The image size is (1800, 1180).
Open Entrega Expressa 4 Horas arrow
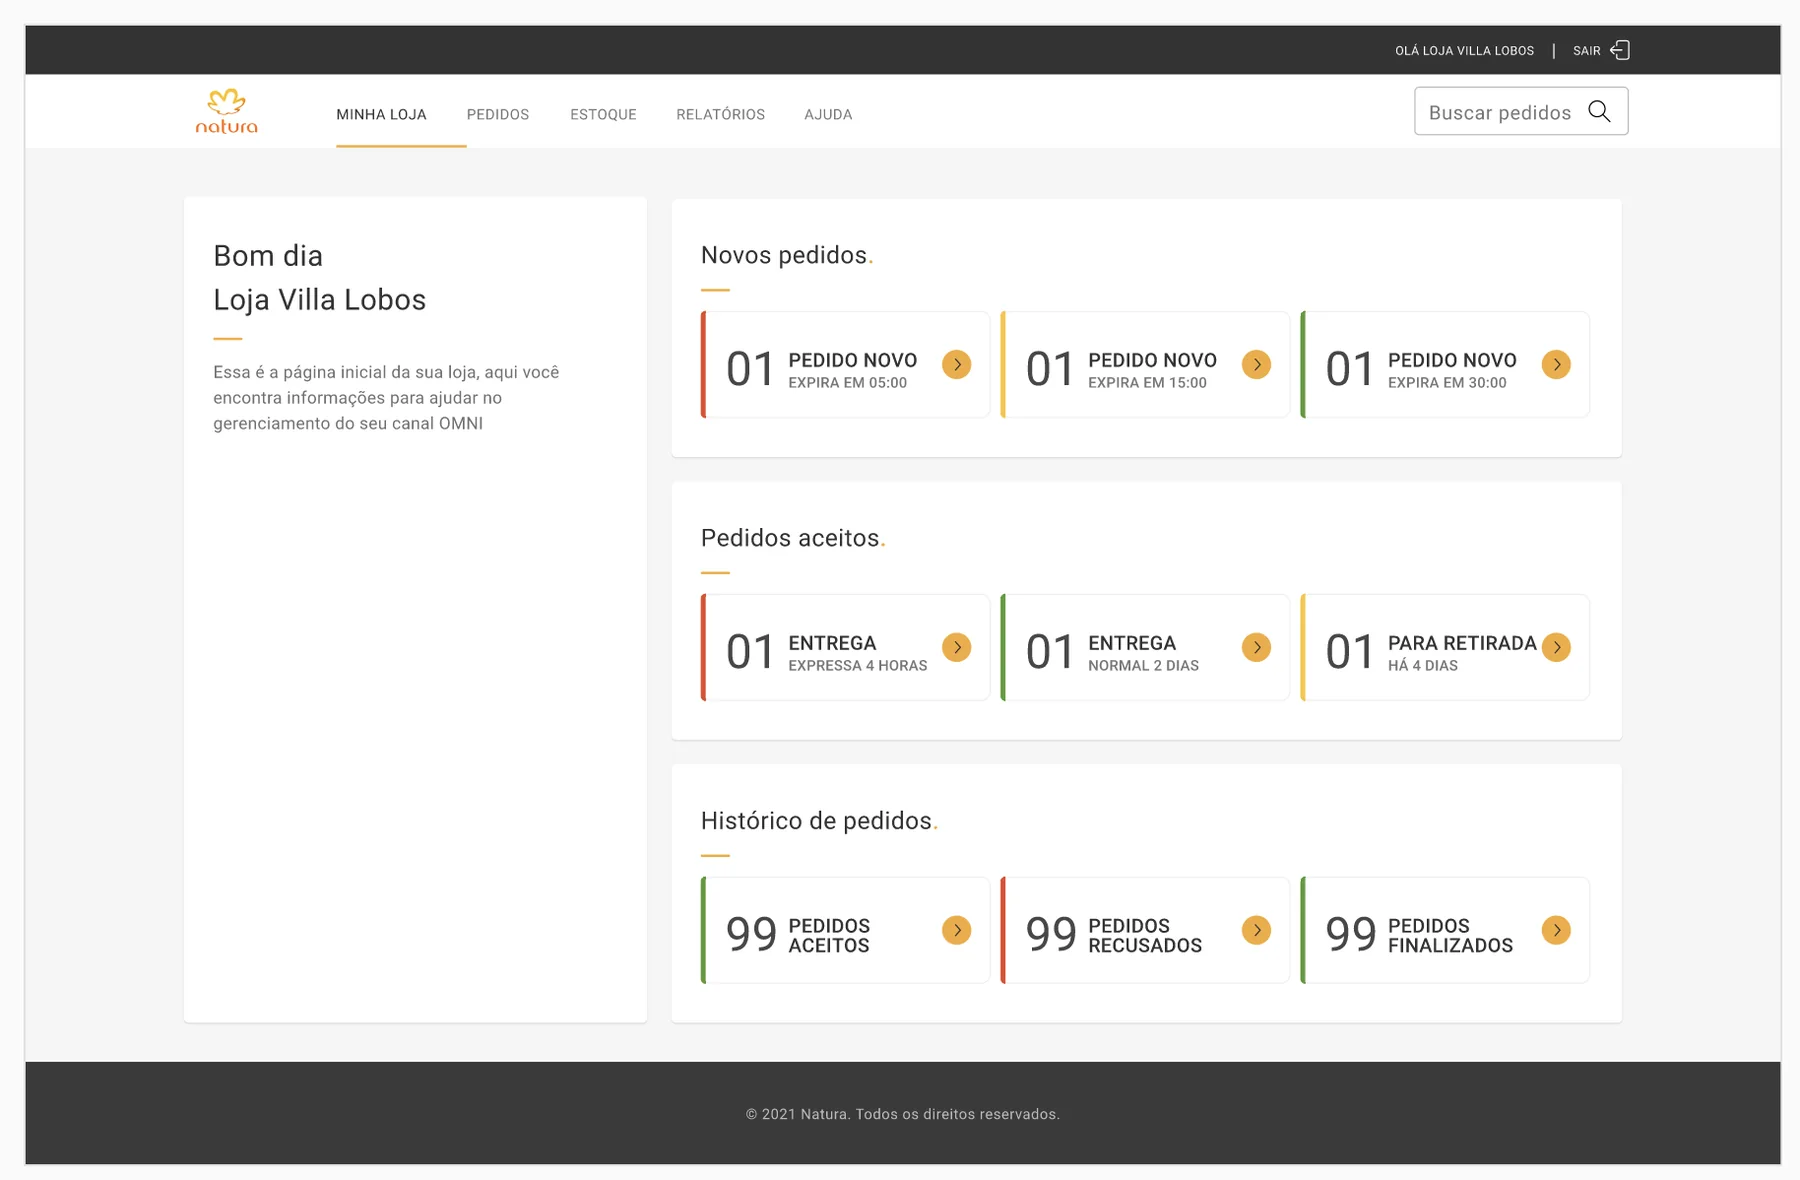(x=957, y=647)
